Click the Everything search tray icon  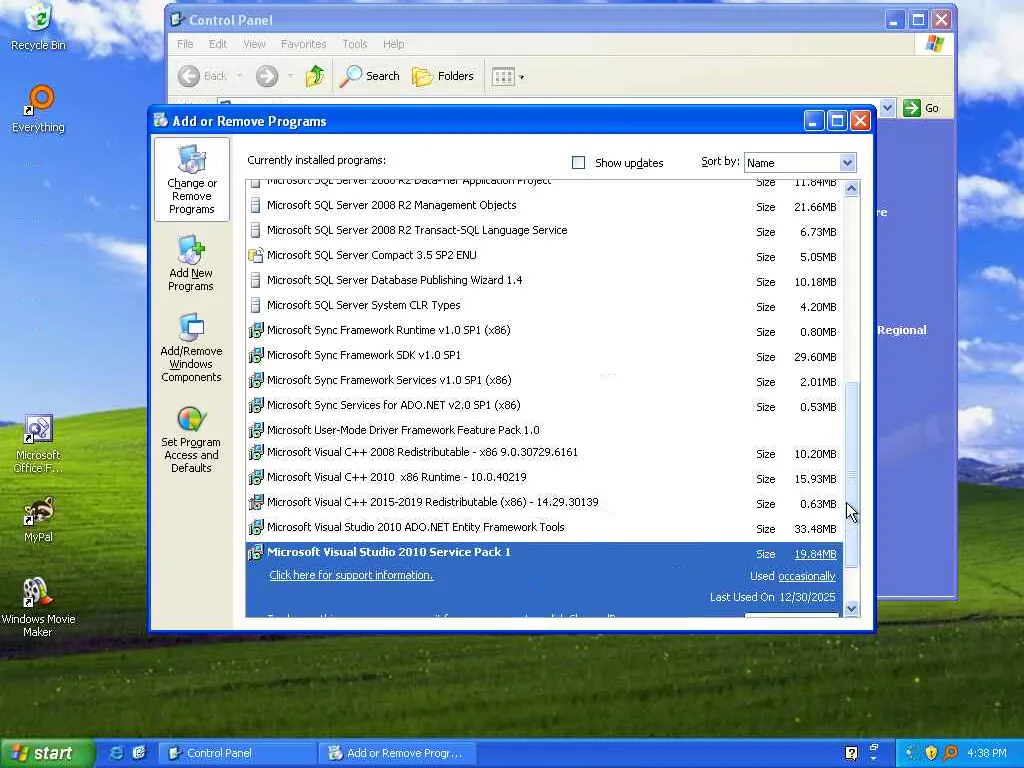tap(950, 753)
